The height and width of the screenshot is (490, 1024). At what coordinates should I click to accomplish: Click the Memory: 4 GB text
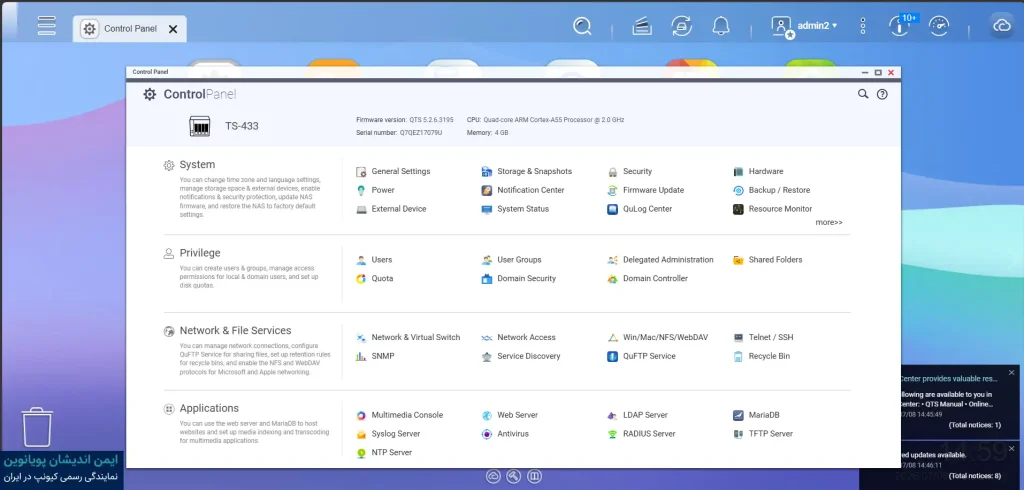(x=487, y=133)
